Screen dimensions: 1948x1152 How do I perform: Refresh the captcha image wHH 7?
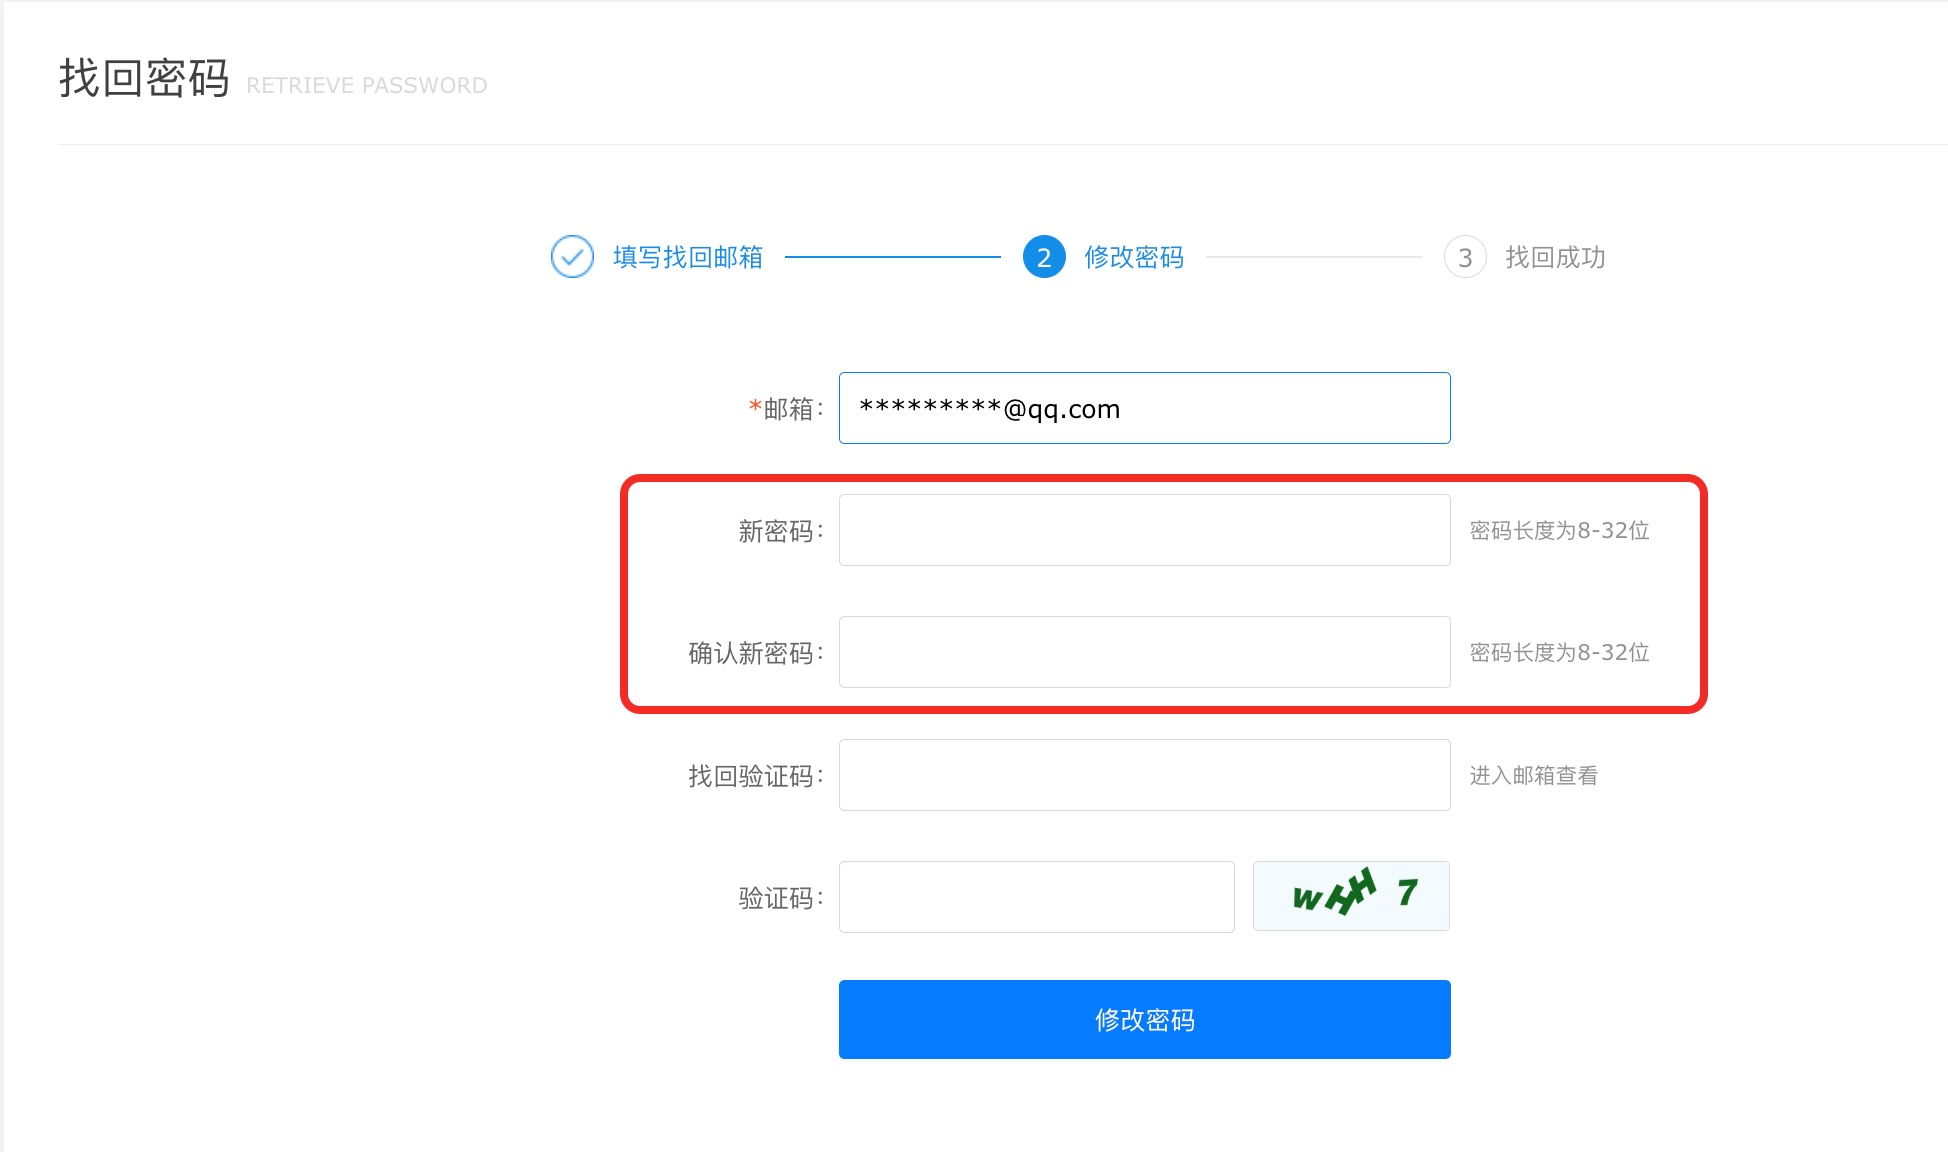(1351, 896)
